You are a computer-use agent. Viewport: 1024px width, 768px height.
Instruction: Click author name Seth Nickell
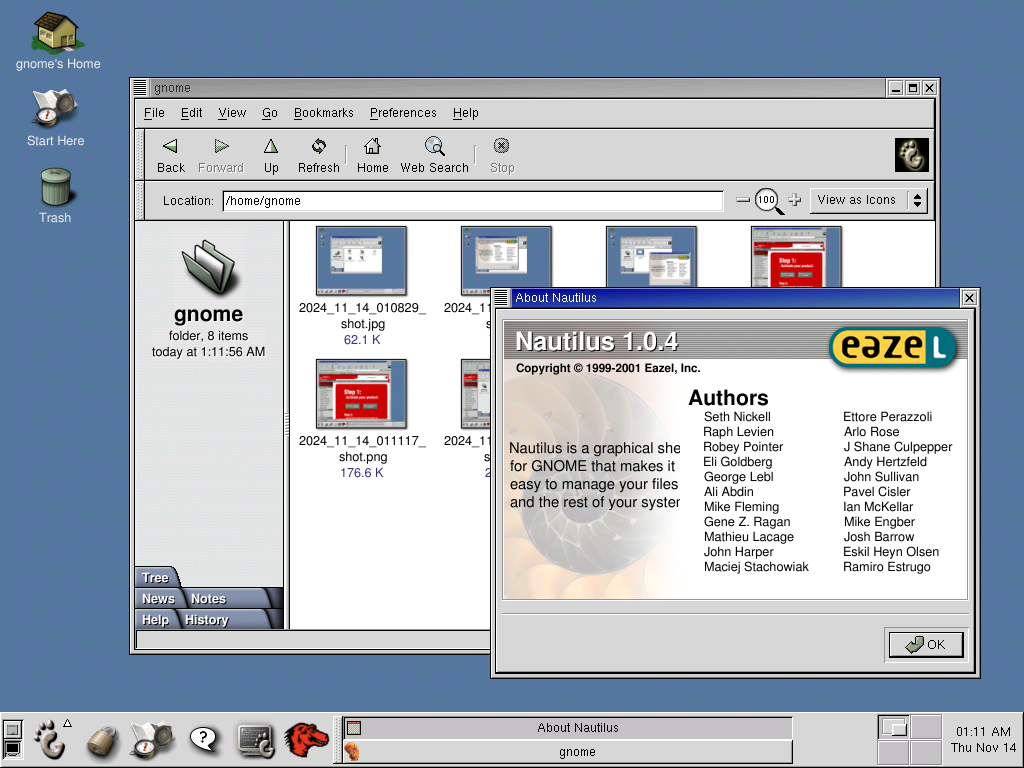point(737,417)
